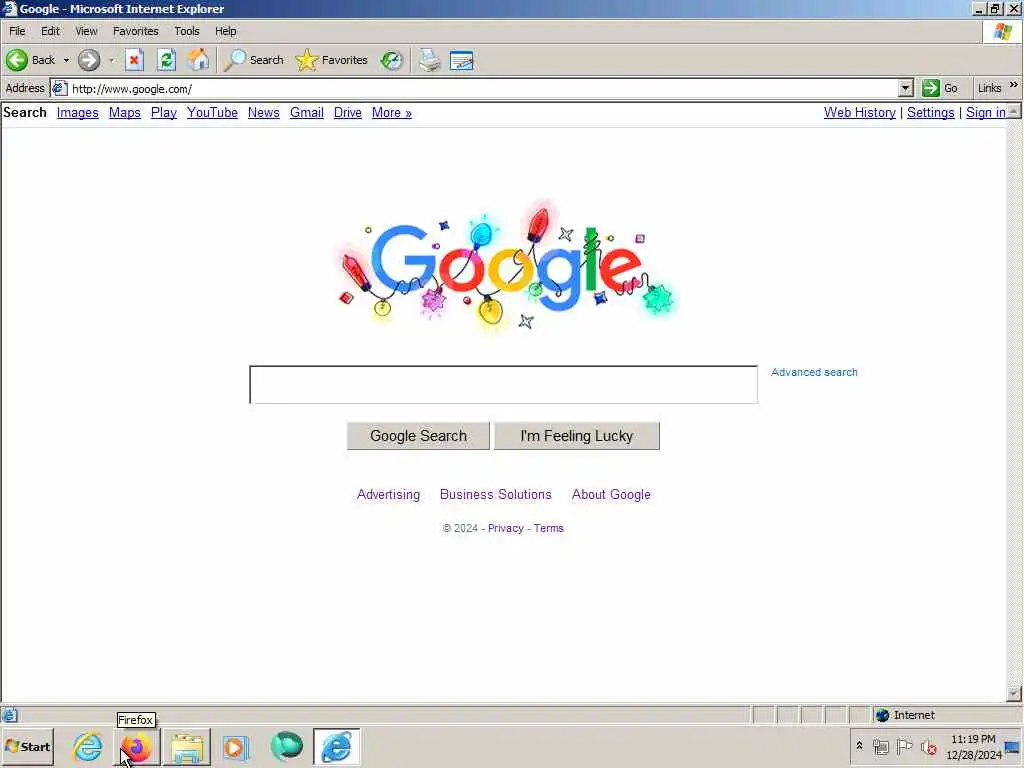The width and height of the screenshot is (1024, 768).
Task: Click the network tray icon
Action: pyautogui.click(x=881, y=746)
